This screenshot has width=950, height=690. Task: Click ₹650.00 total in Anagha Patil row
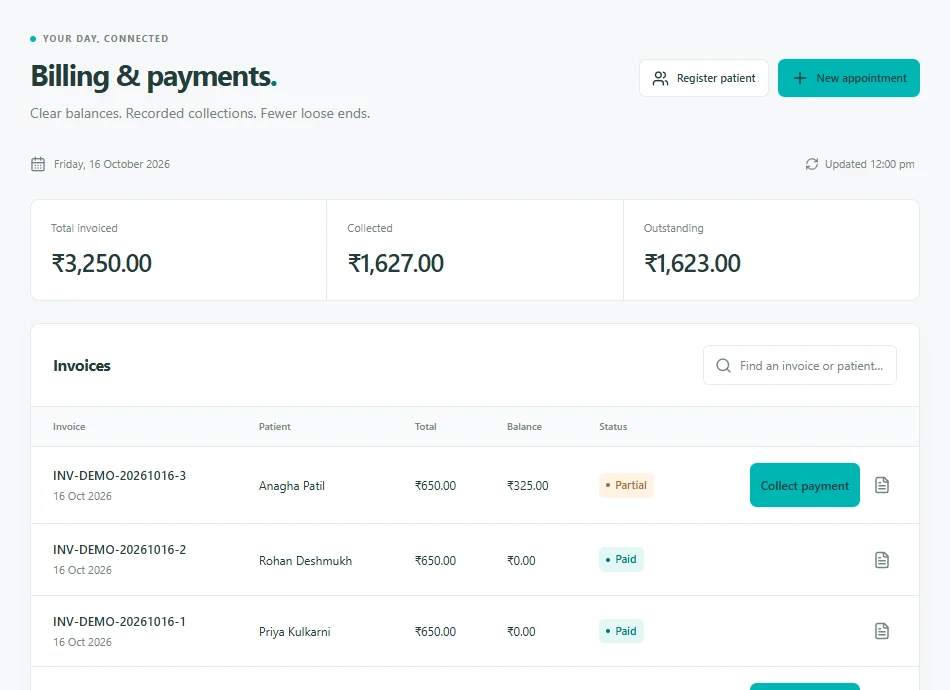coord(435,486)
